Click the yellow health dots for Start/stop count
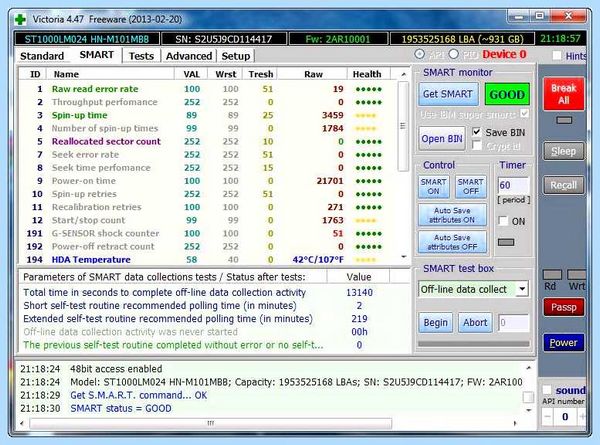 tap(366, 220)
